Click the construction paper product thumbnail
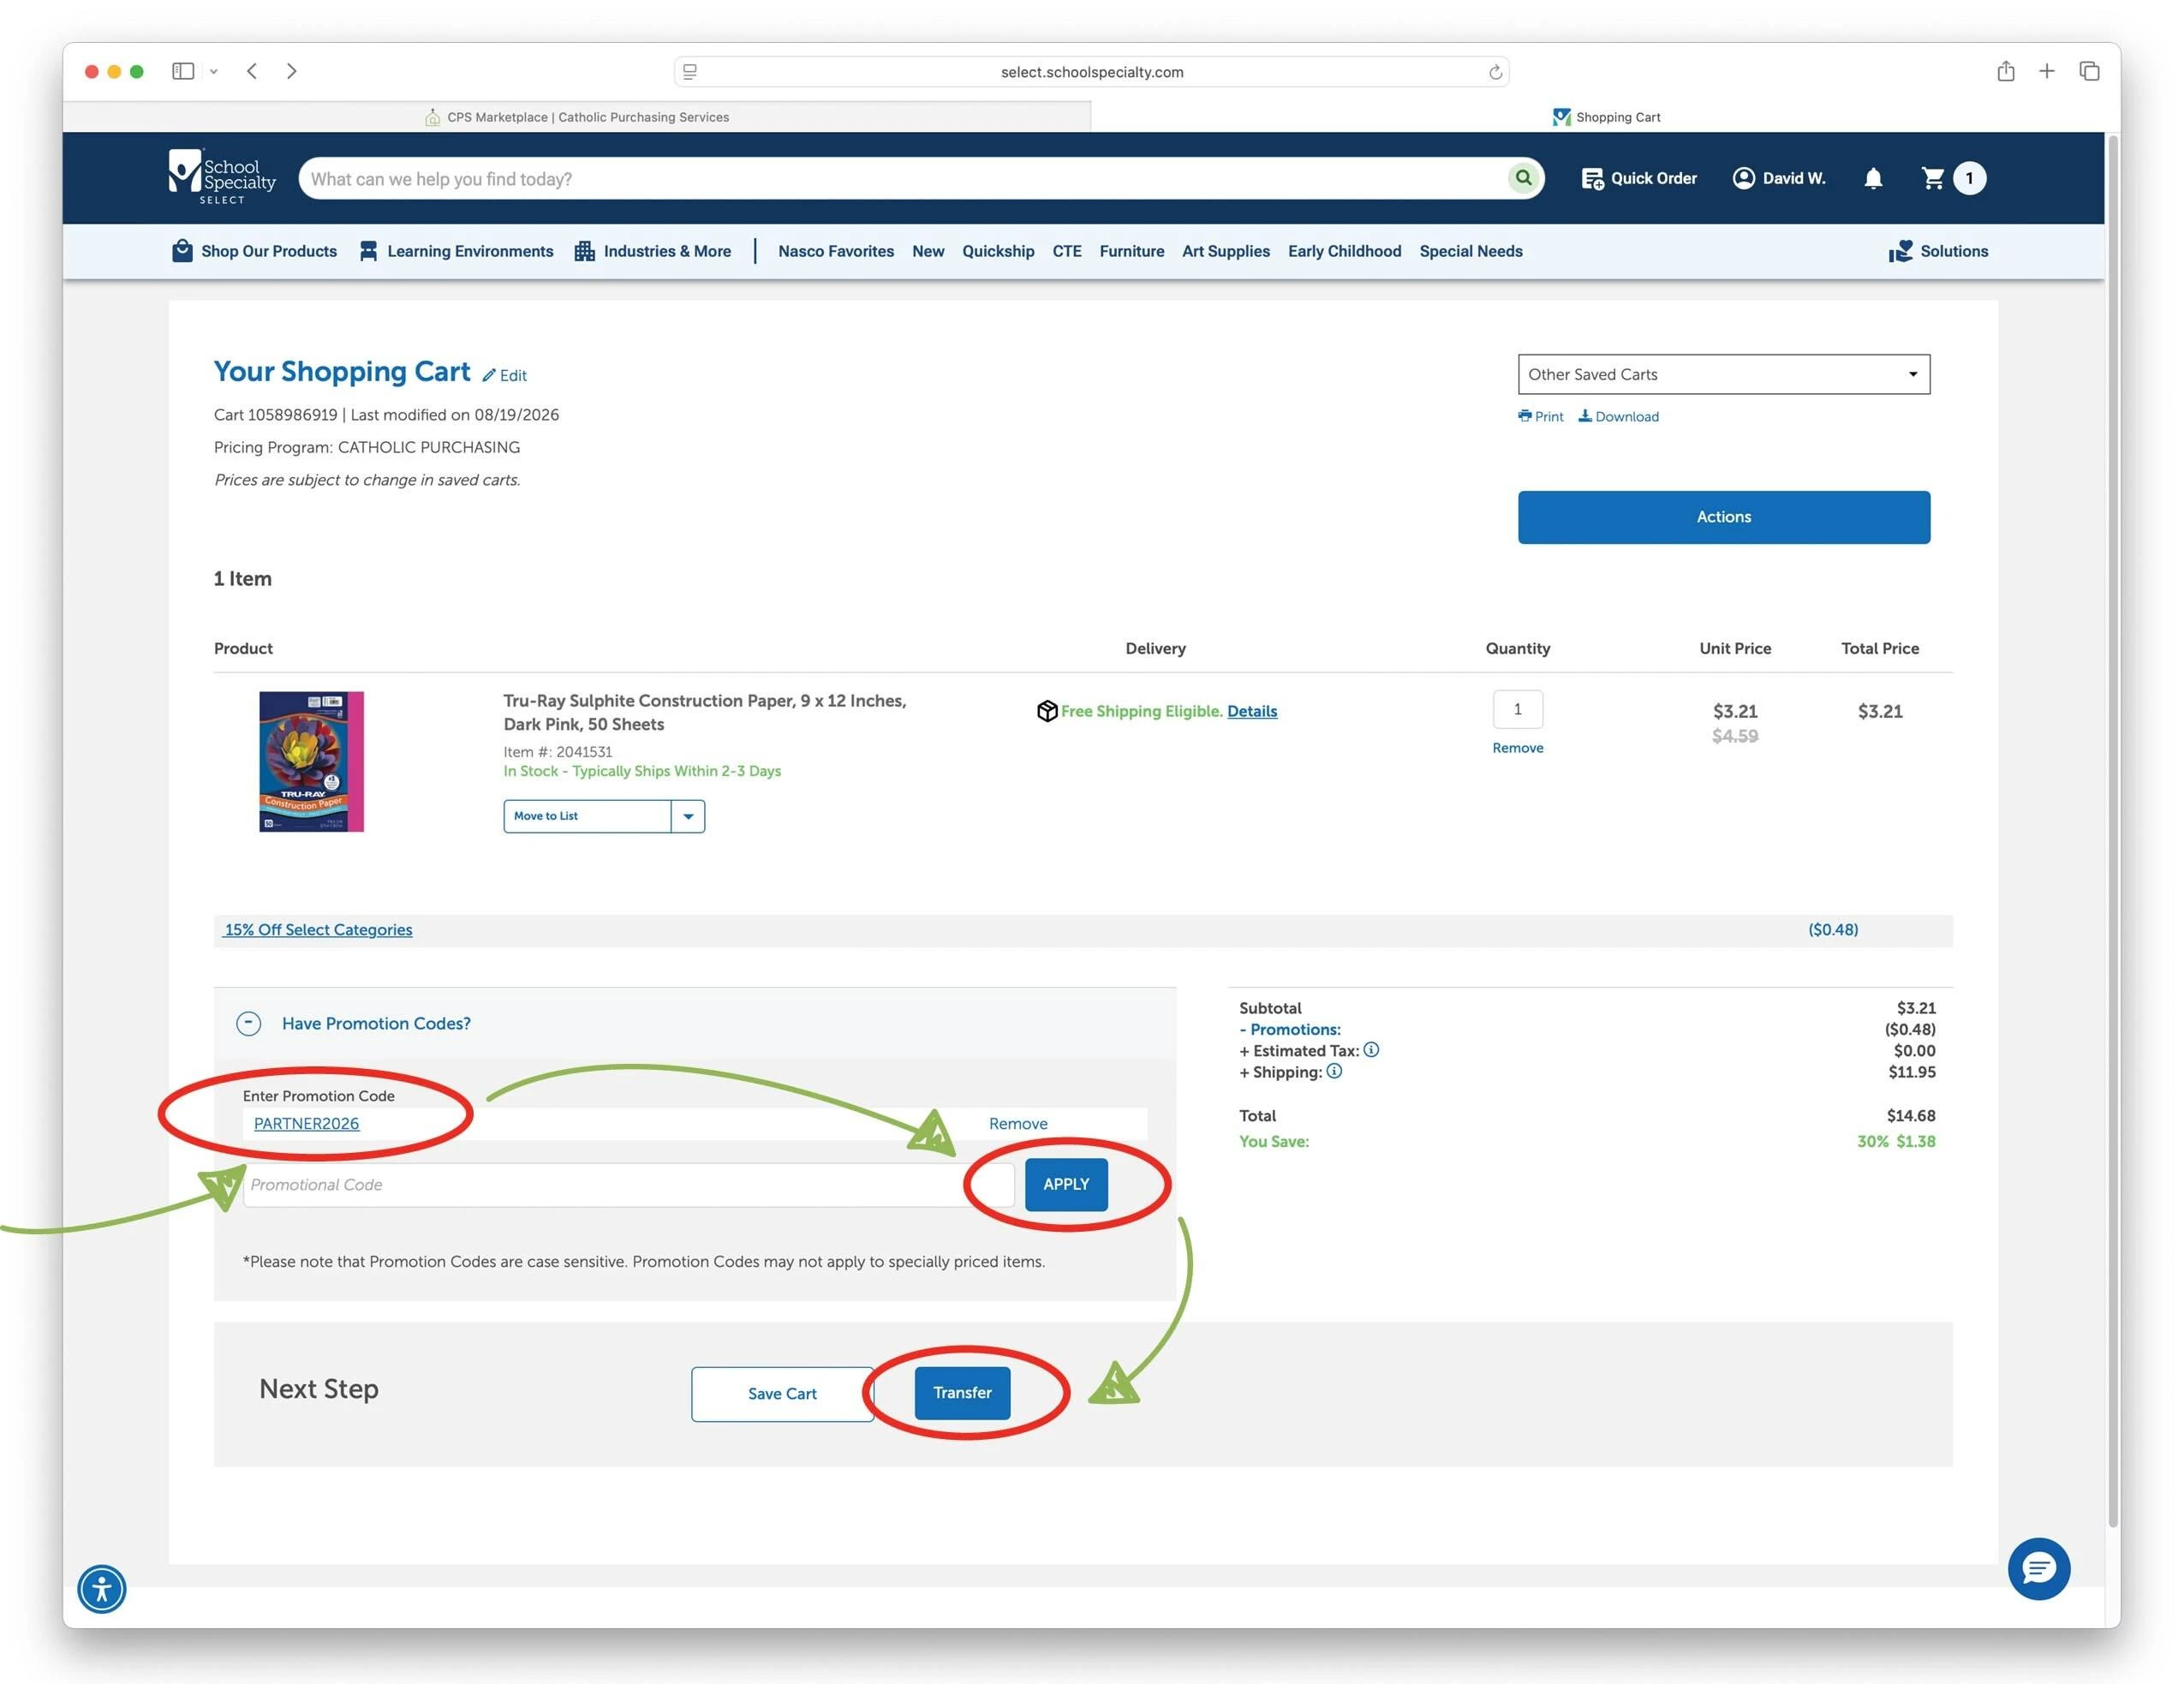This screenshot has height=1684, width=2184. tap(311, 761)
